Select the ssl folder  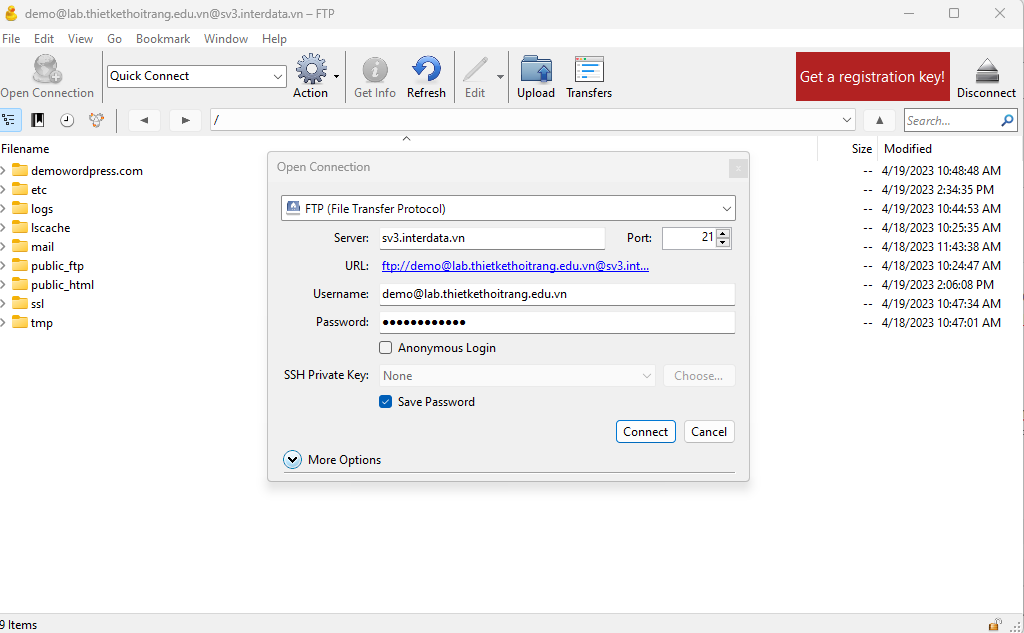(37, 304)
